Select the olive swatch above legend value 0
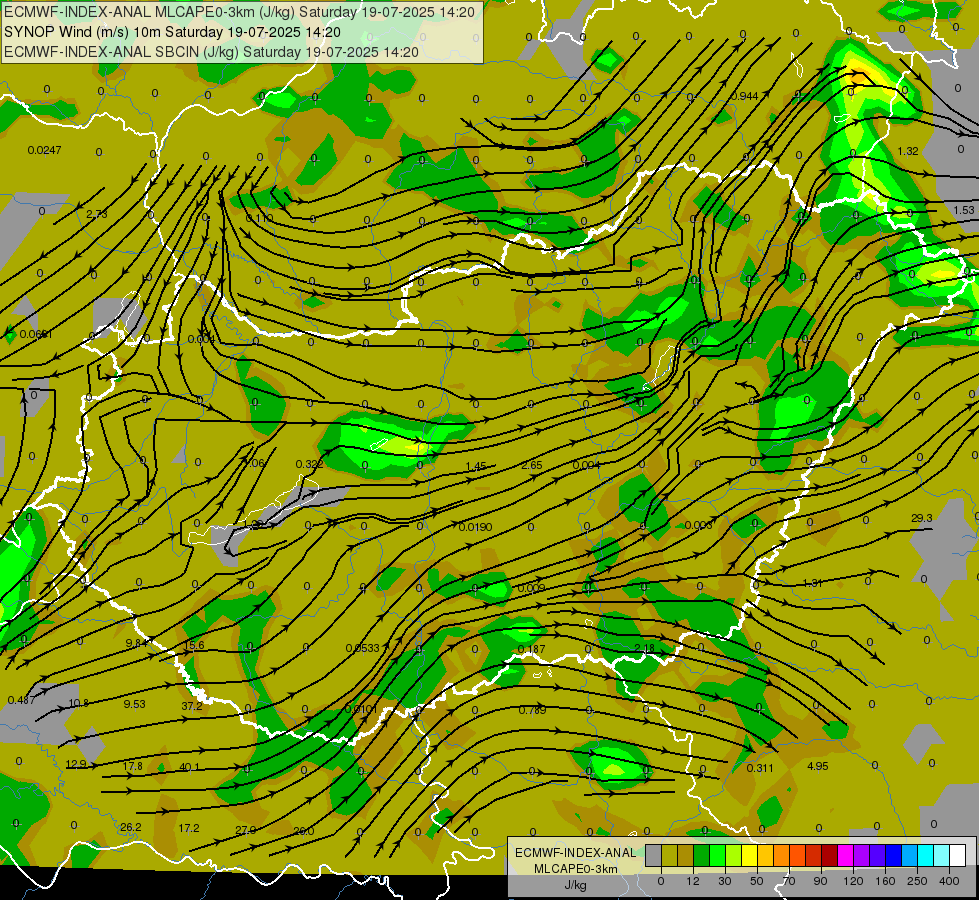Viewport: 979px width, 900px height. 669,856
